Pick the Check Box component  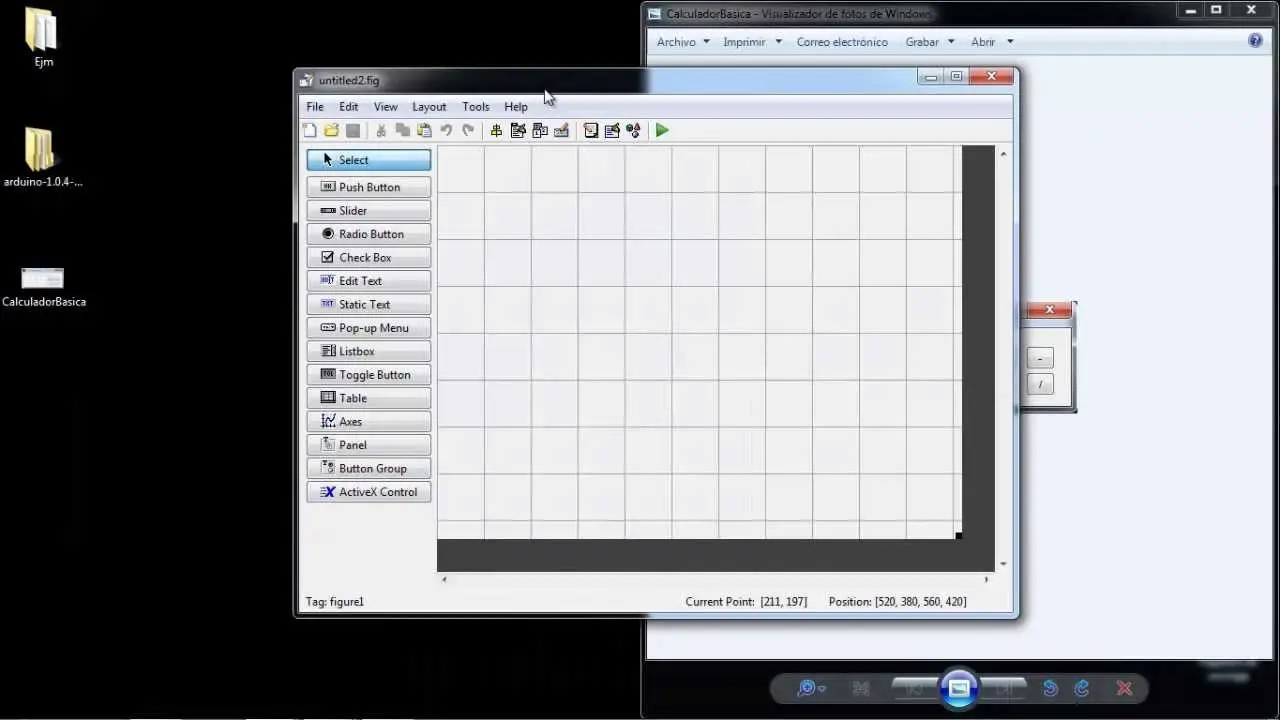coord(369,257)
